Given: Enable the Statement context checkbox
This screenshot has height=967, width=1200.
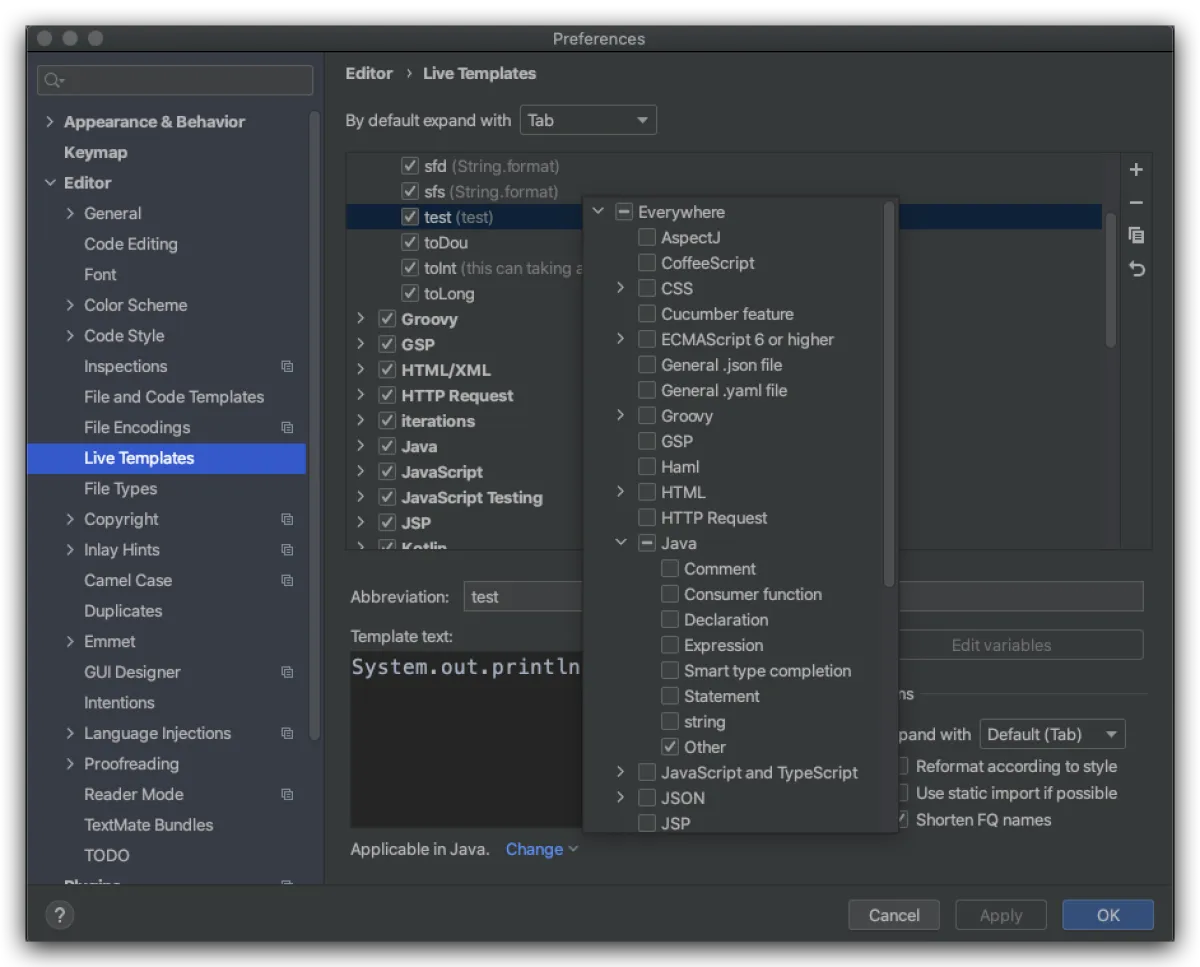Looking at the screenshot, I should (670, 696).
